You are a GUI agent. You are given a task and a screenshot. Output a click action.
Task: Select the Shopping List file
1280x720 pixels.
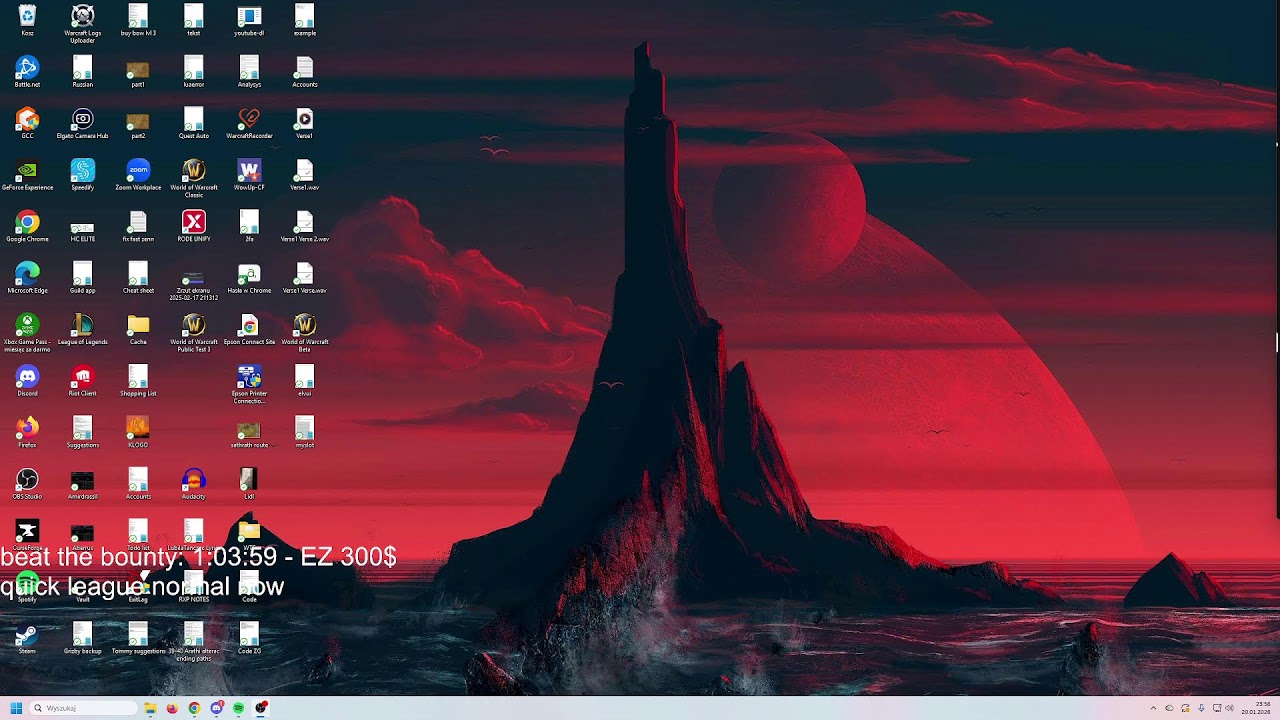click(138, 381)
